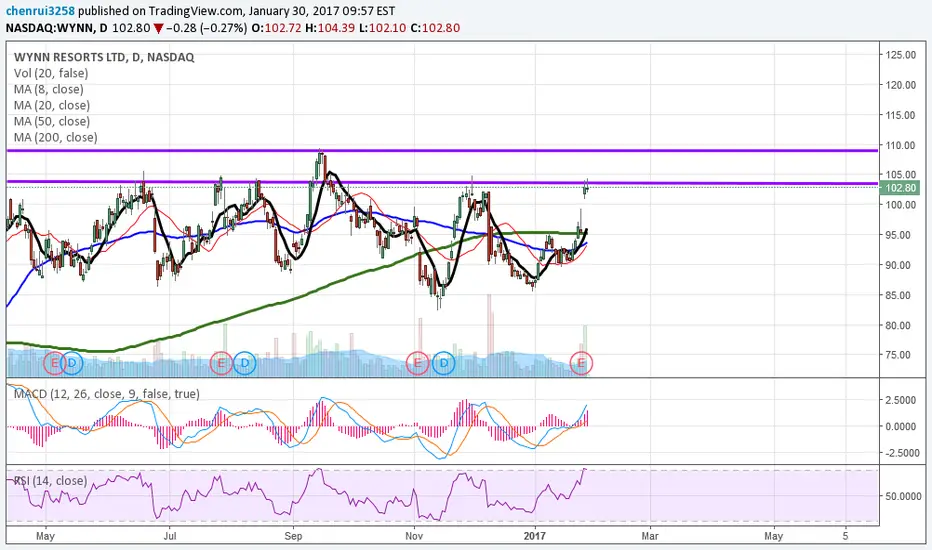The image size is (932, 550).
Task: Click the 50.0000 RSI axis value
Action: tap(904, 495)
